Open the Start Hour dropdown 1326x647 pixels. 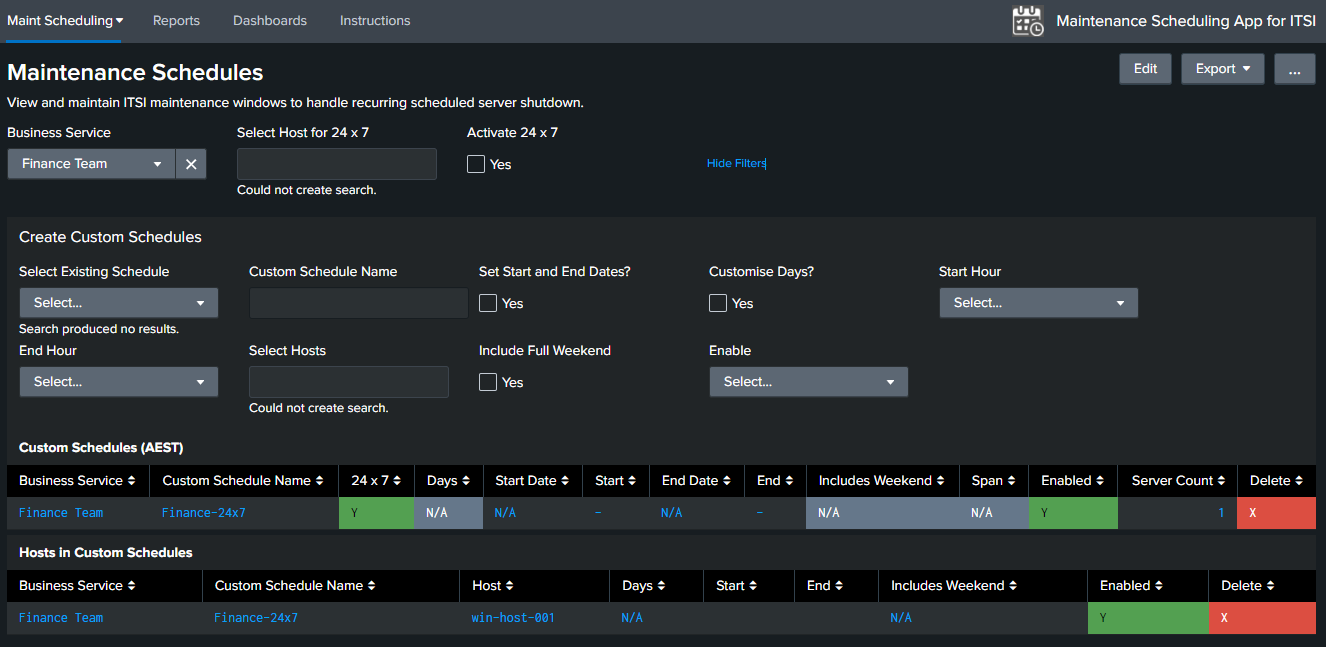[x=1038, y=303]
